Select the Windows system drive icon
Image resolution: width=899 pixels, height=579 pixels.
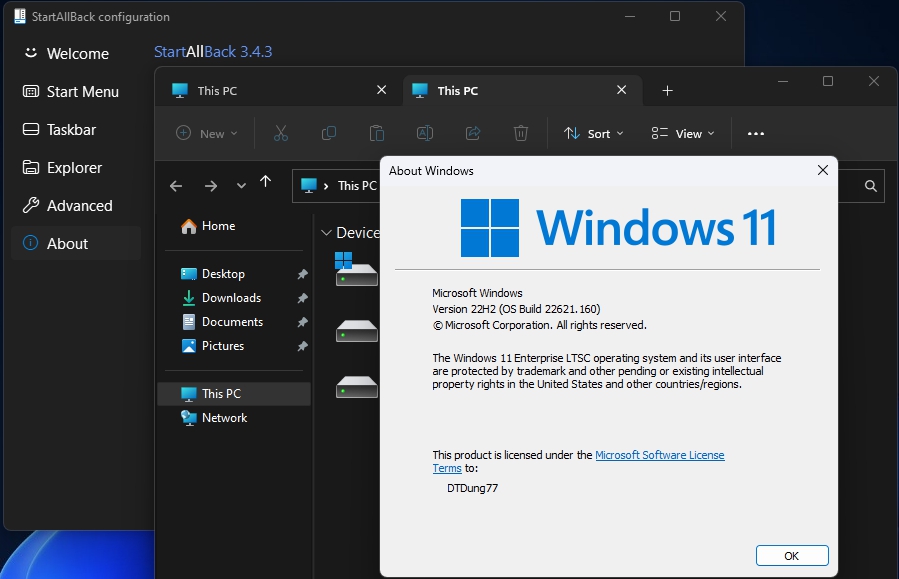tap(356, 269)
